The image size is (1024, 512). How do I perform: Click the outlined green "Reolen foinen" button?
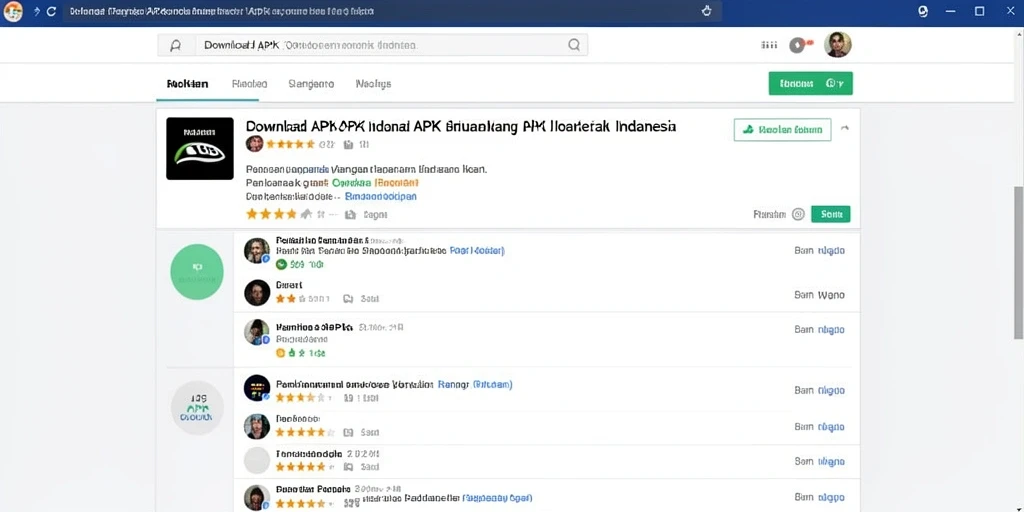782,130
